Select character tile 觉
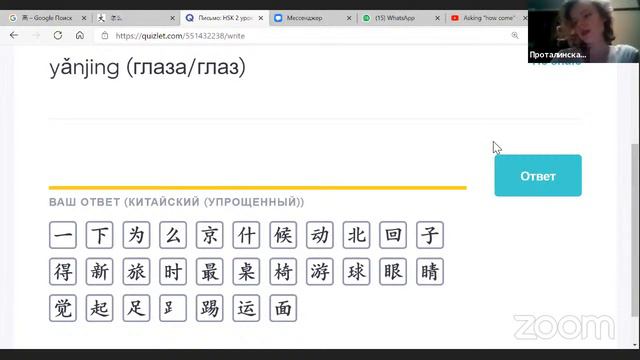 pyautogui.click(x=63, y=308)
